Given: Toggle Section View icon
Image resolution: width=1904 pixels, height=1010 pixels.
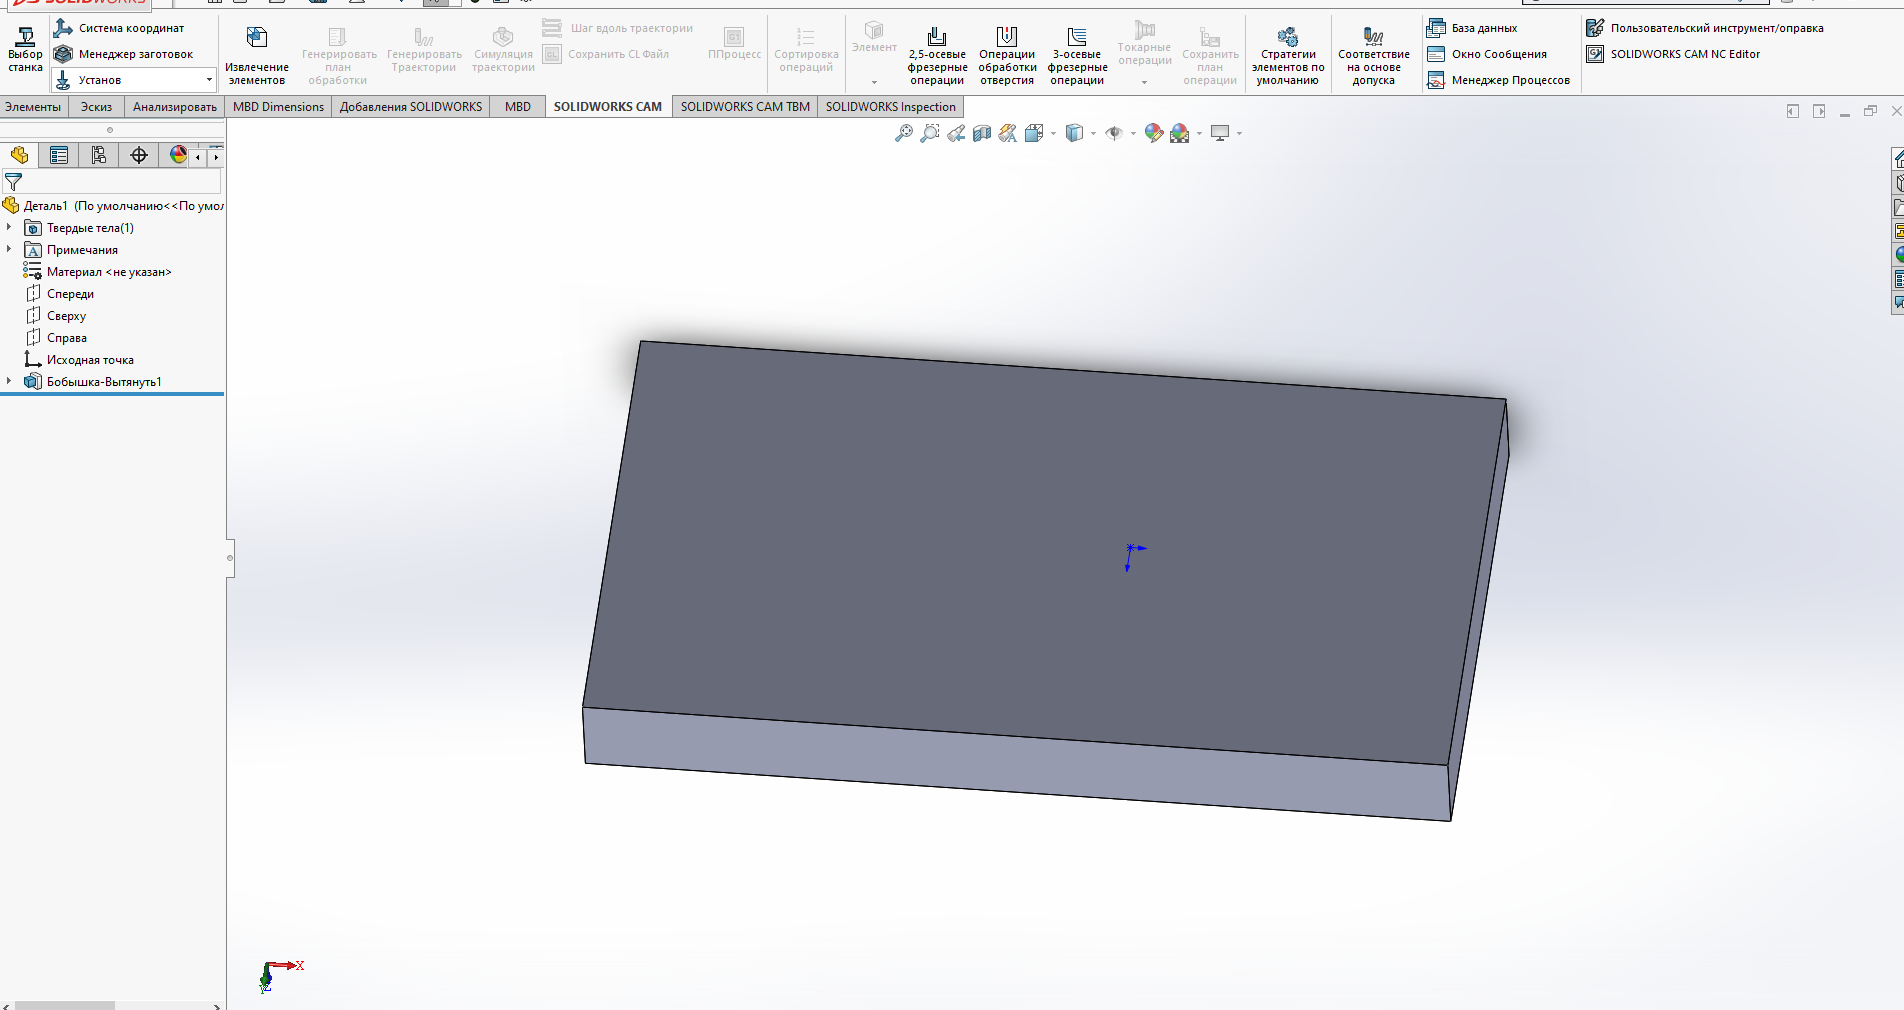Looking at the screenshot, I should (982, 133).
